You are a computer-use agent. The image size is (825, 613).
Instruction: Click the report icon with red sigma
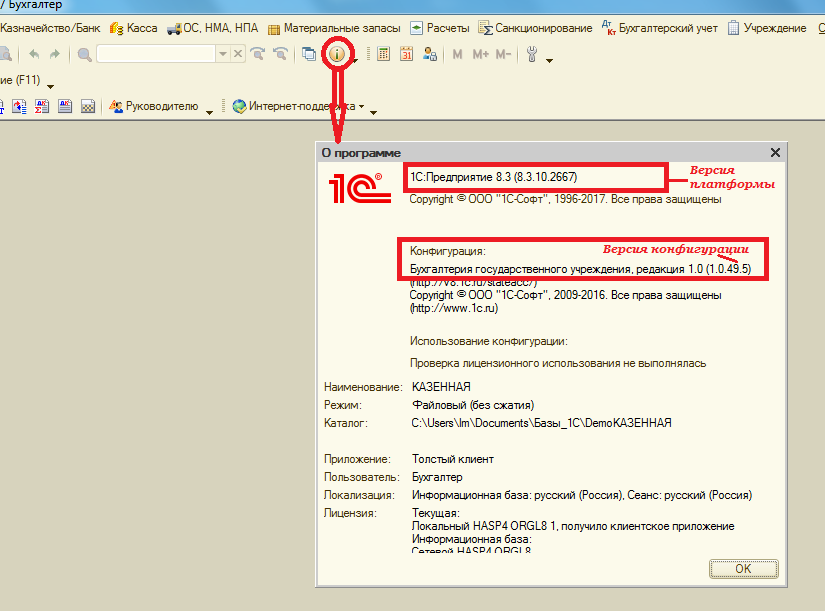(x=42, y=106)
